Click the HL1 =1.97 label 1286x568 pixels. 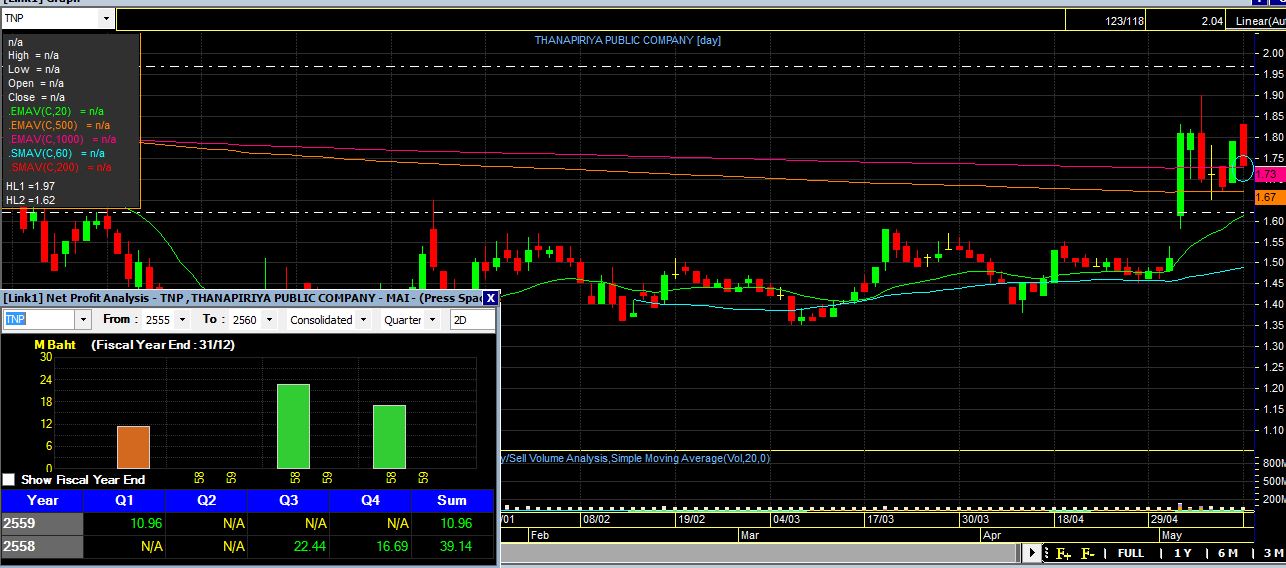pyautogui.click(x=30, y=186)
